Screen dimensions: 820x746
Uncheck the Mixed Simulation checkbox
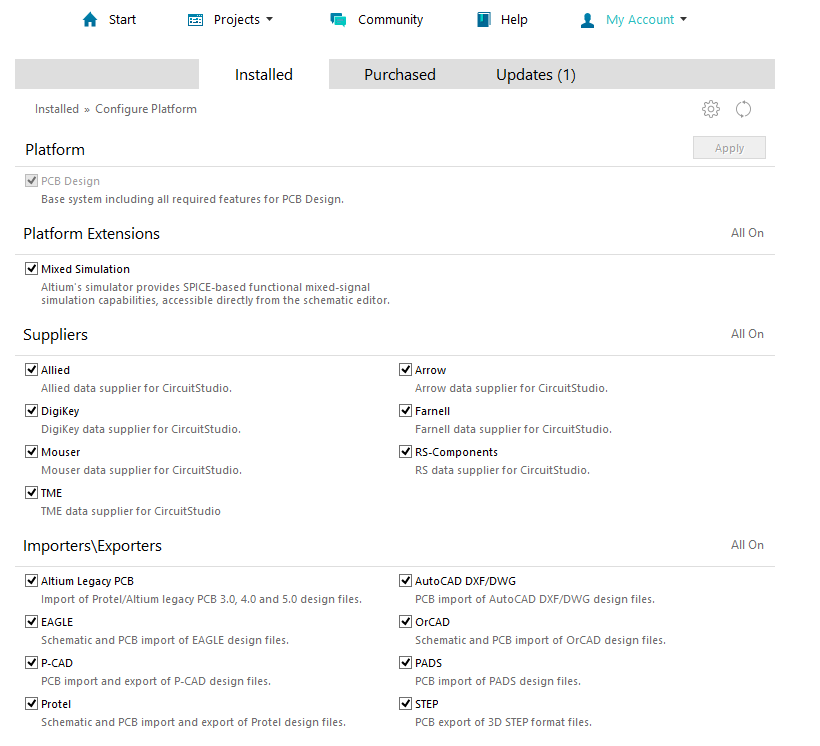tap(32, 269)
